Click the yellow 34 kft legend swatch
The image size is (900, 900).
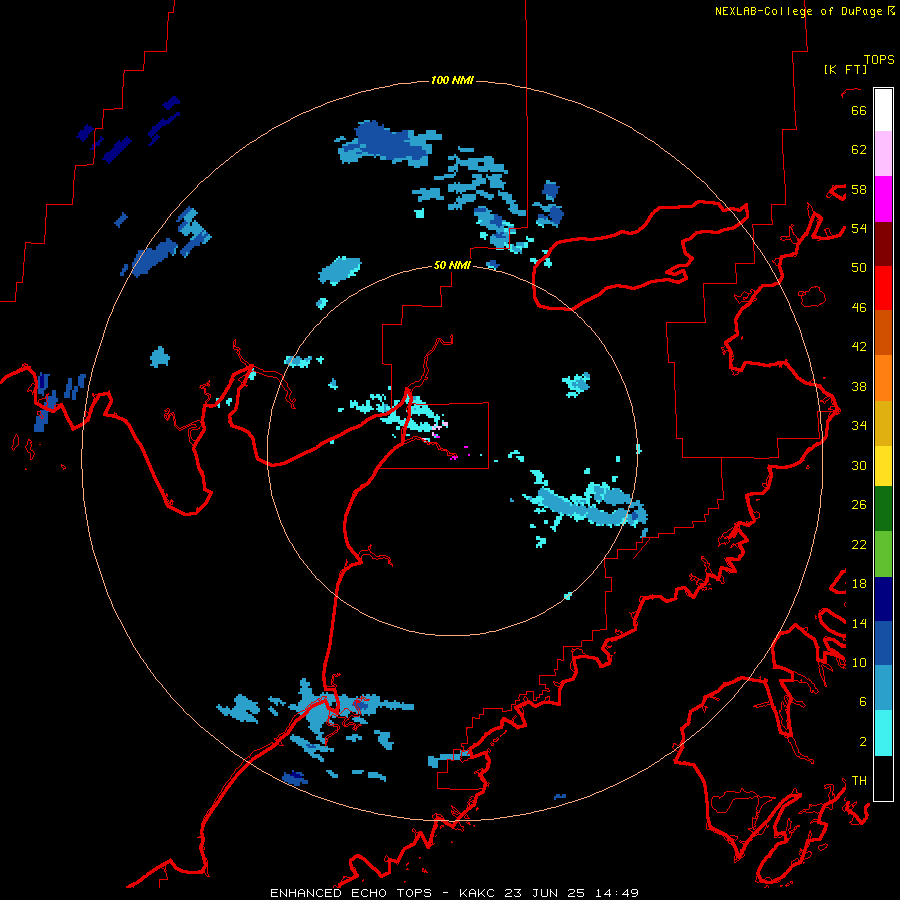click(x=883, y=466)
